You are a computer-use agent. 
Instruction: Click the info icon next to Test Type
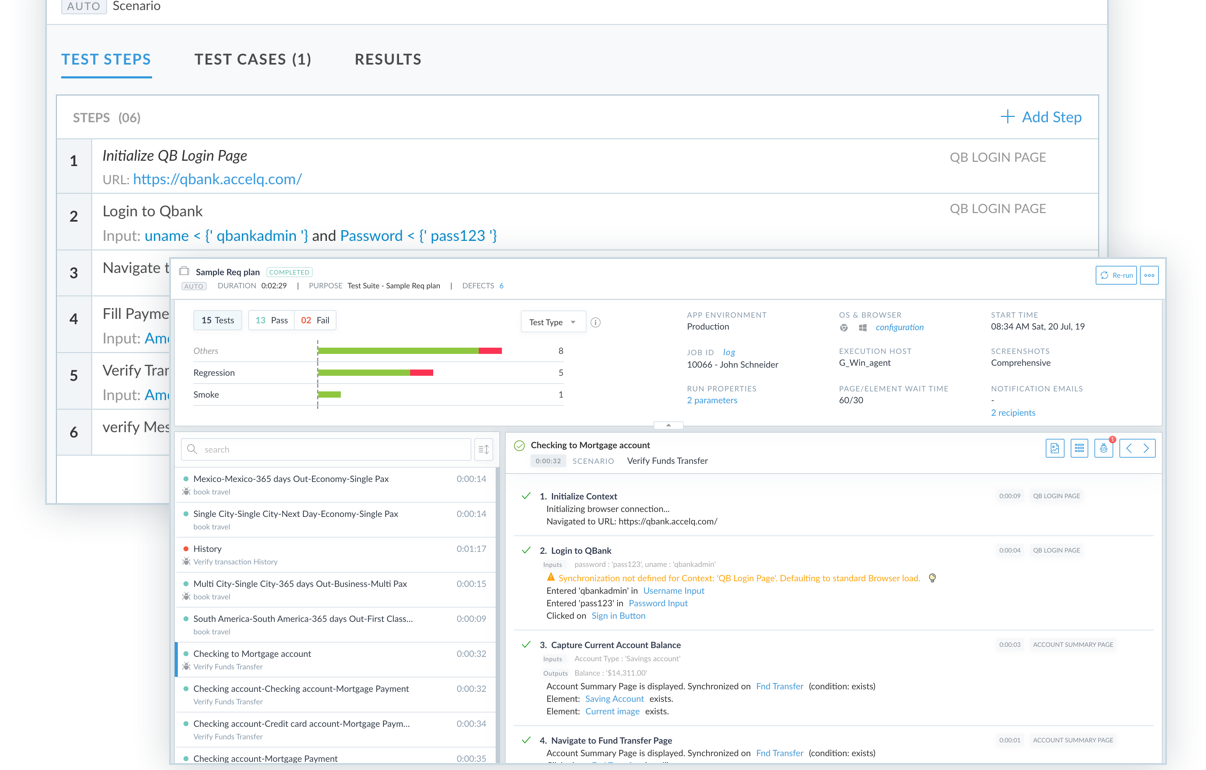pyautogui.click(x=596, y=322)
